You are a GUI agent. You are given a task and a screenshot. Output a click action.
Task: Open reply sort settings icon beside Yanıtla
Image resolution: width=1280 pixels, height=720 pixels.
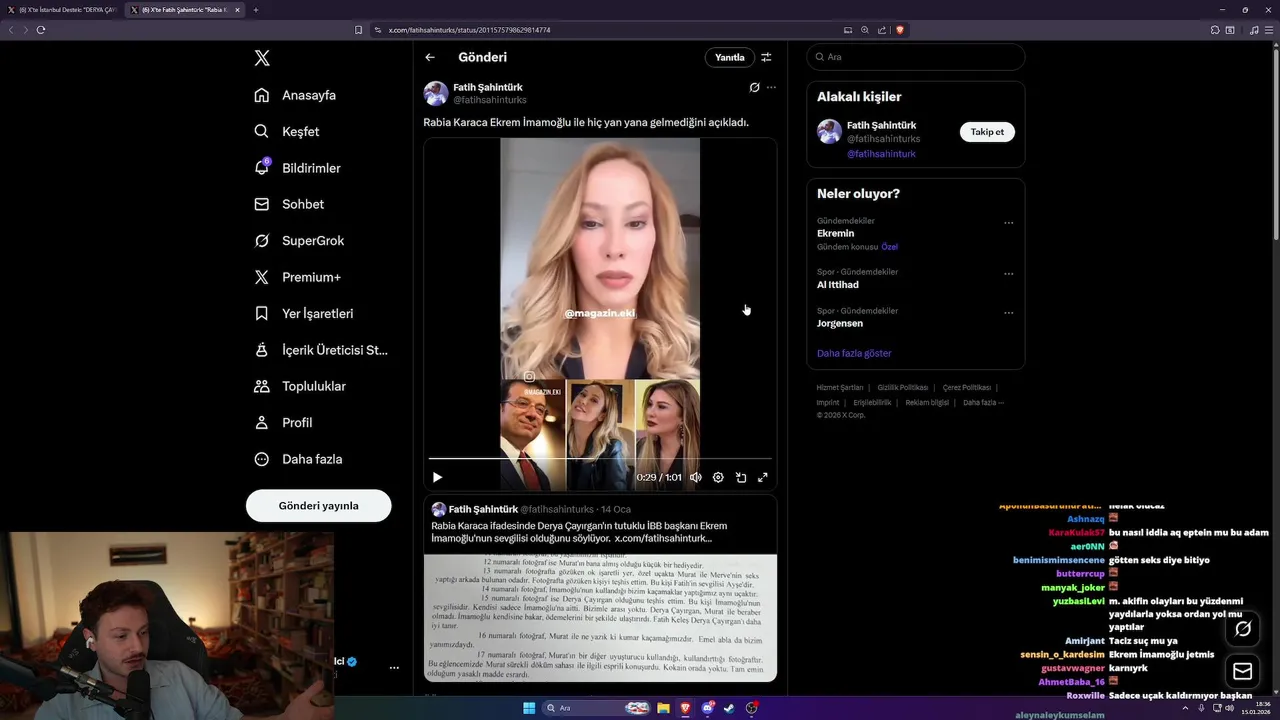[x=766, y=57]
